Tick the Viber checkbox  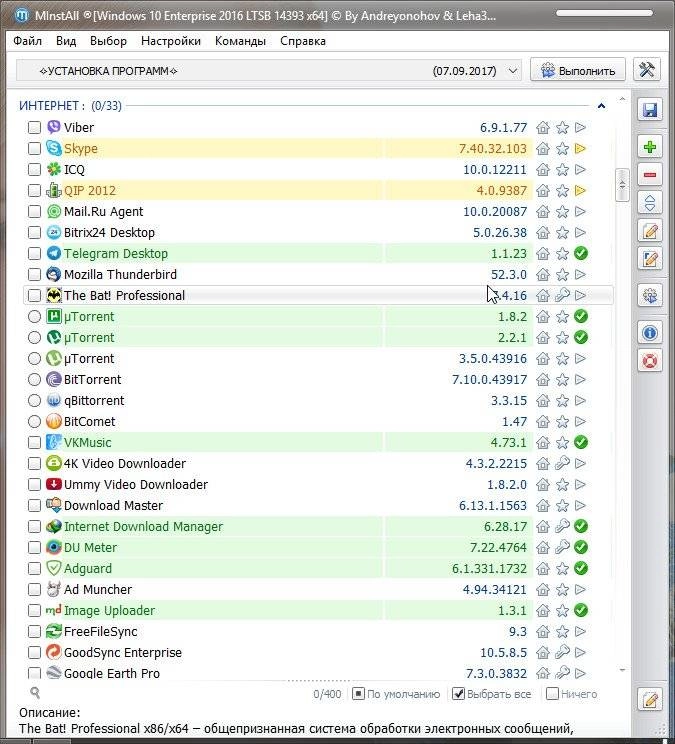(34, 128)
